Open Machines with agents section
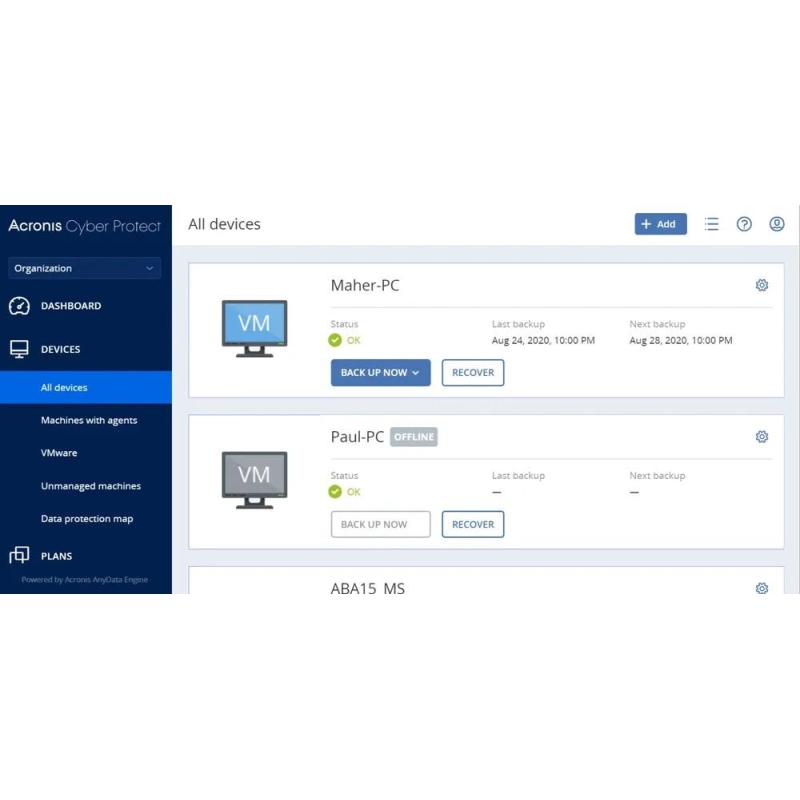This screenshot has width=800, height=800. pyautogui.click(x=89, y=421)
